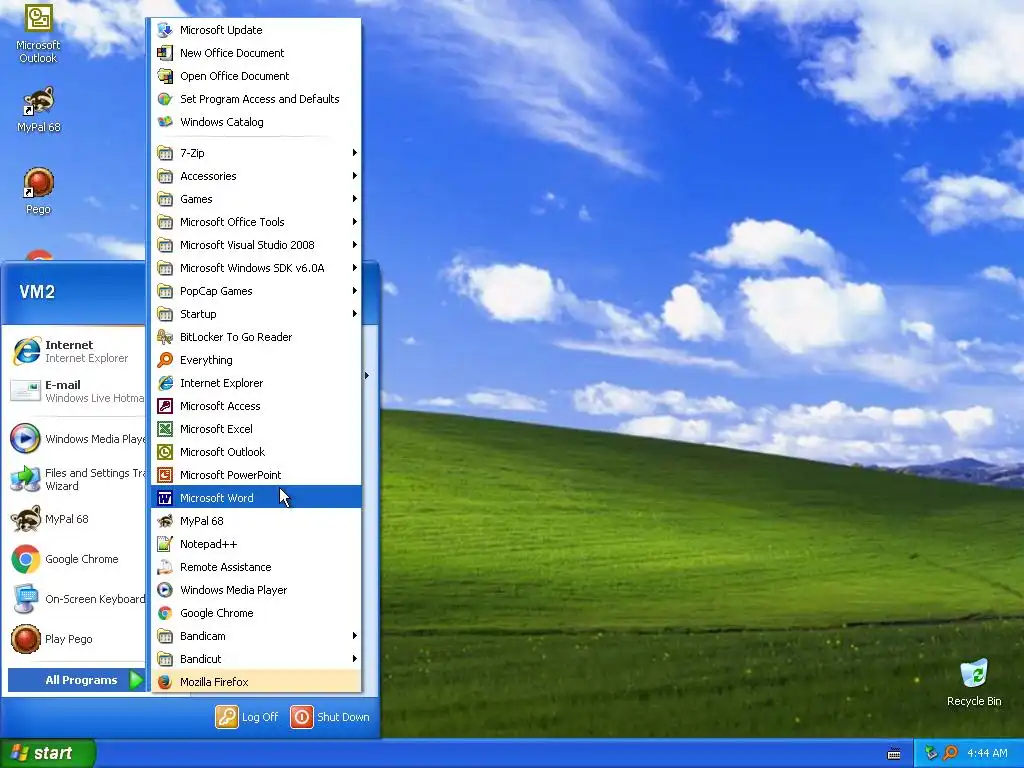The image size is (1024, 768).
Task: Click the Log Off button
Action: coord(247,717)
